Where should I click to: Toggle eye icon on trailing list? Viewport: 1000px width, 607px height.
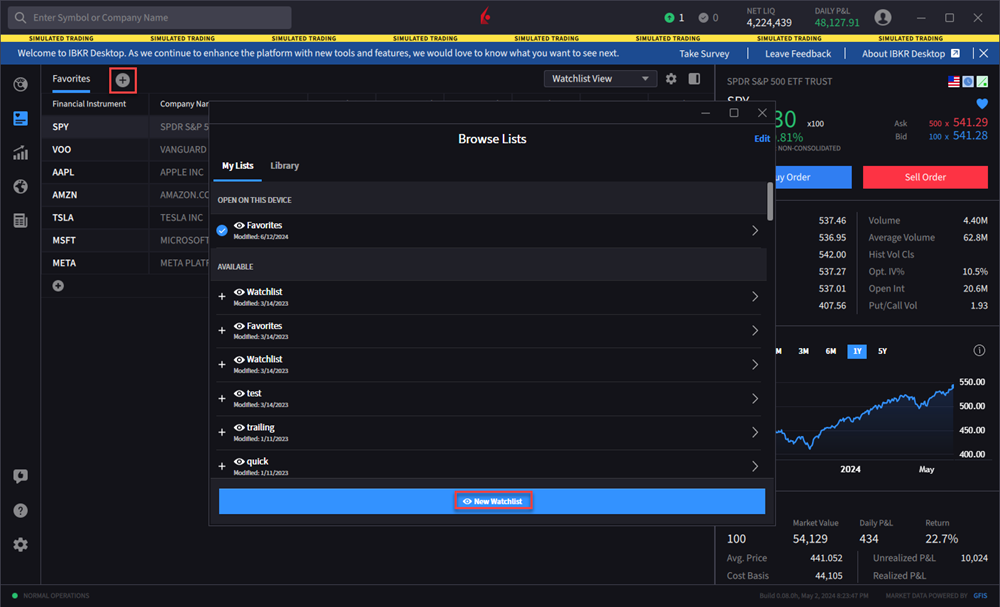(x=239, y=427)
